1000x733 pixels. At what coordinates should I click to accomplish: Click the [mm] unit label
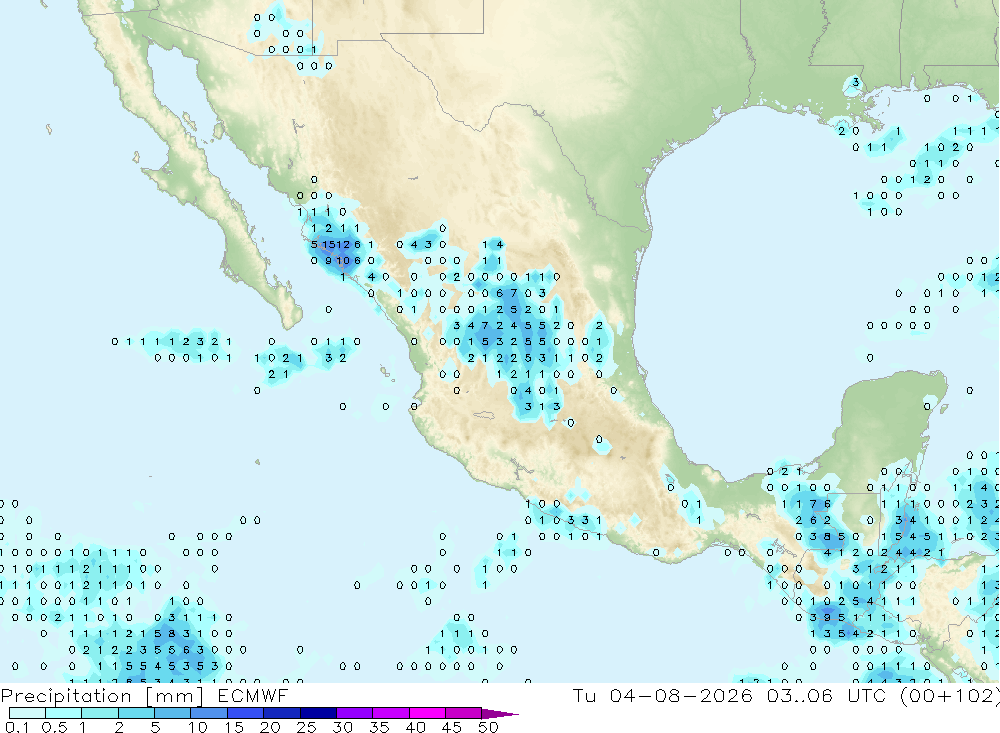click(174, 696)
